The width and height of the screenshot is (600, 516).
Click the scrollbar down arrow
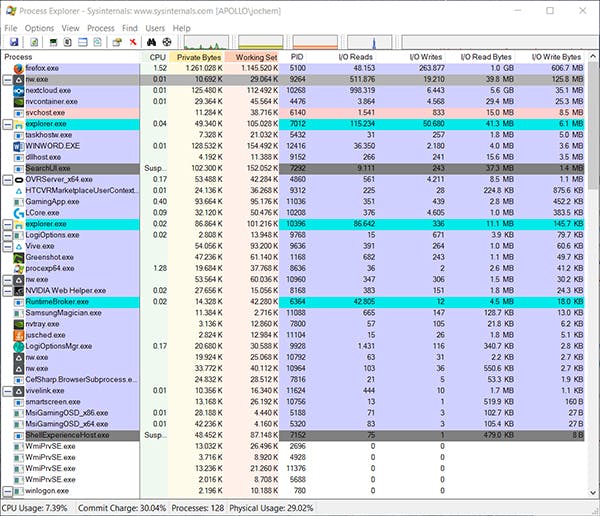coord(592,493)
